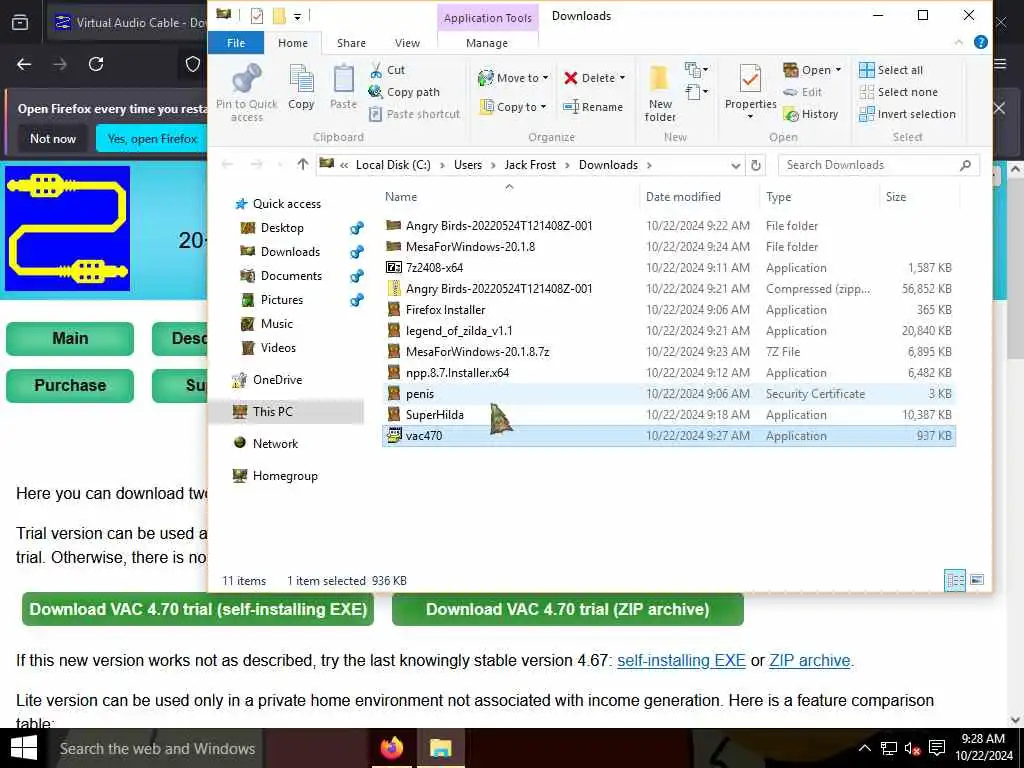The height and width of the screenshot is (768, 1024).
Task: Click the Pin to Quick access icon
Action: [247, 92]
